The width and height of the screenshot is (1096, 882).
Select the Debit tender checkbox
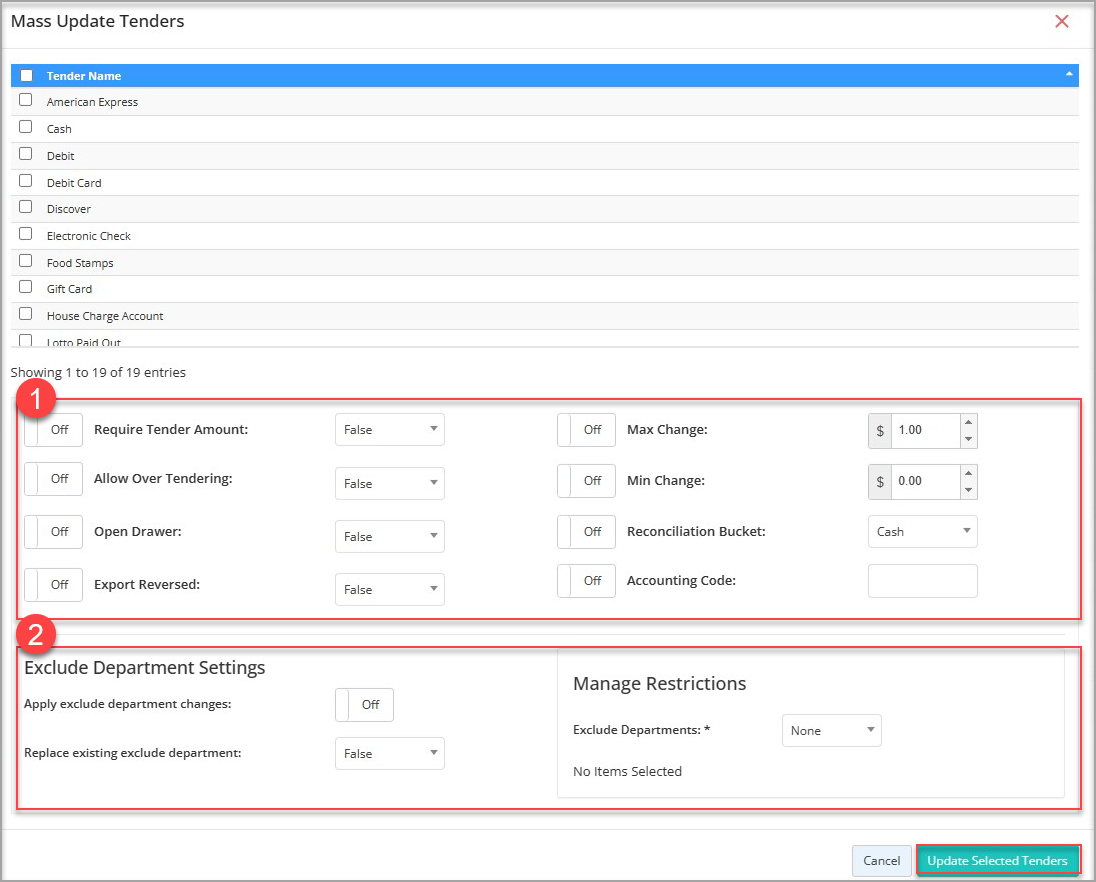click(x=26, y=154)
